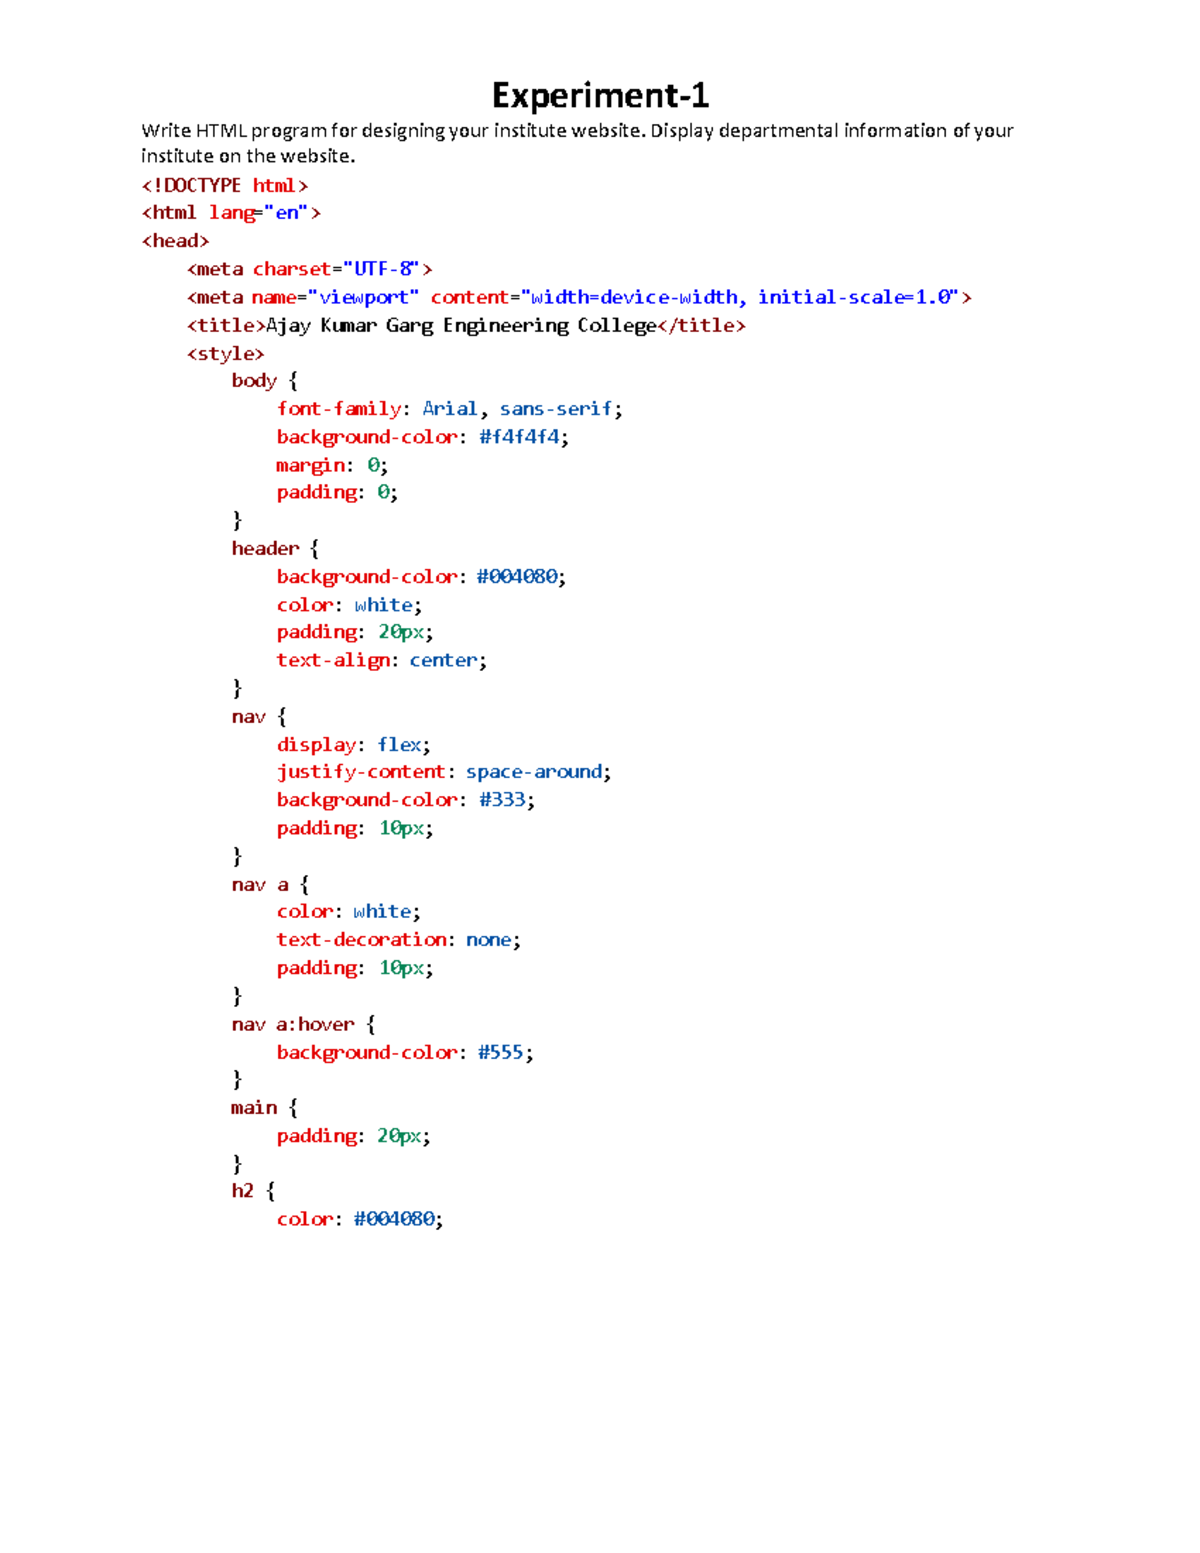Viewport: 1200px width, 1553px height.
Task: Click the meta viewport tag line
Action: (578, 297)
